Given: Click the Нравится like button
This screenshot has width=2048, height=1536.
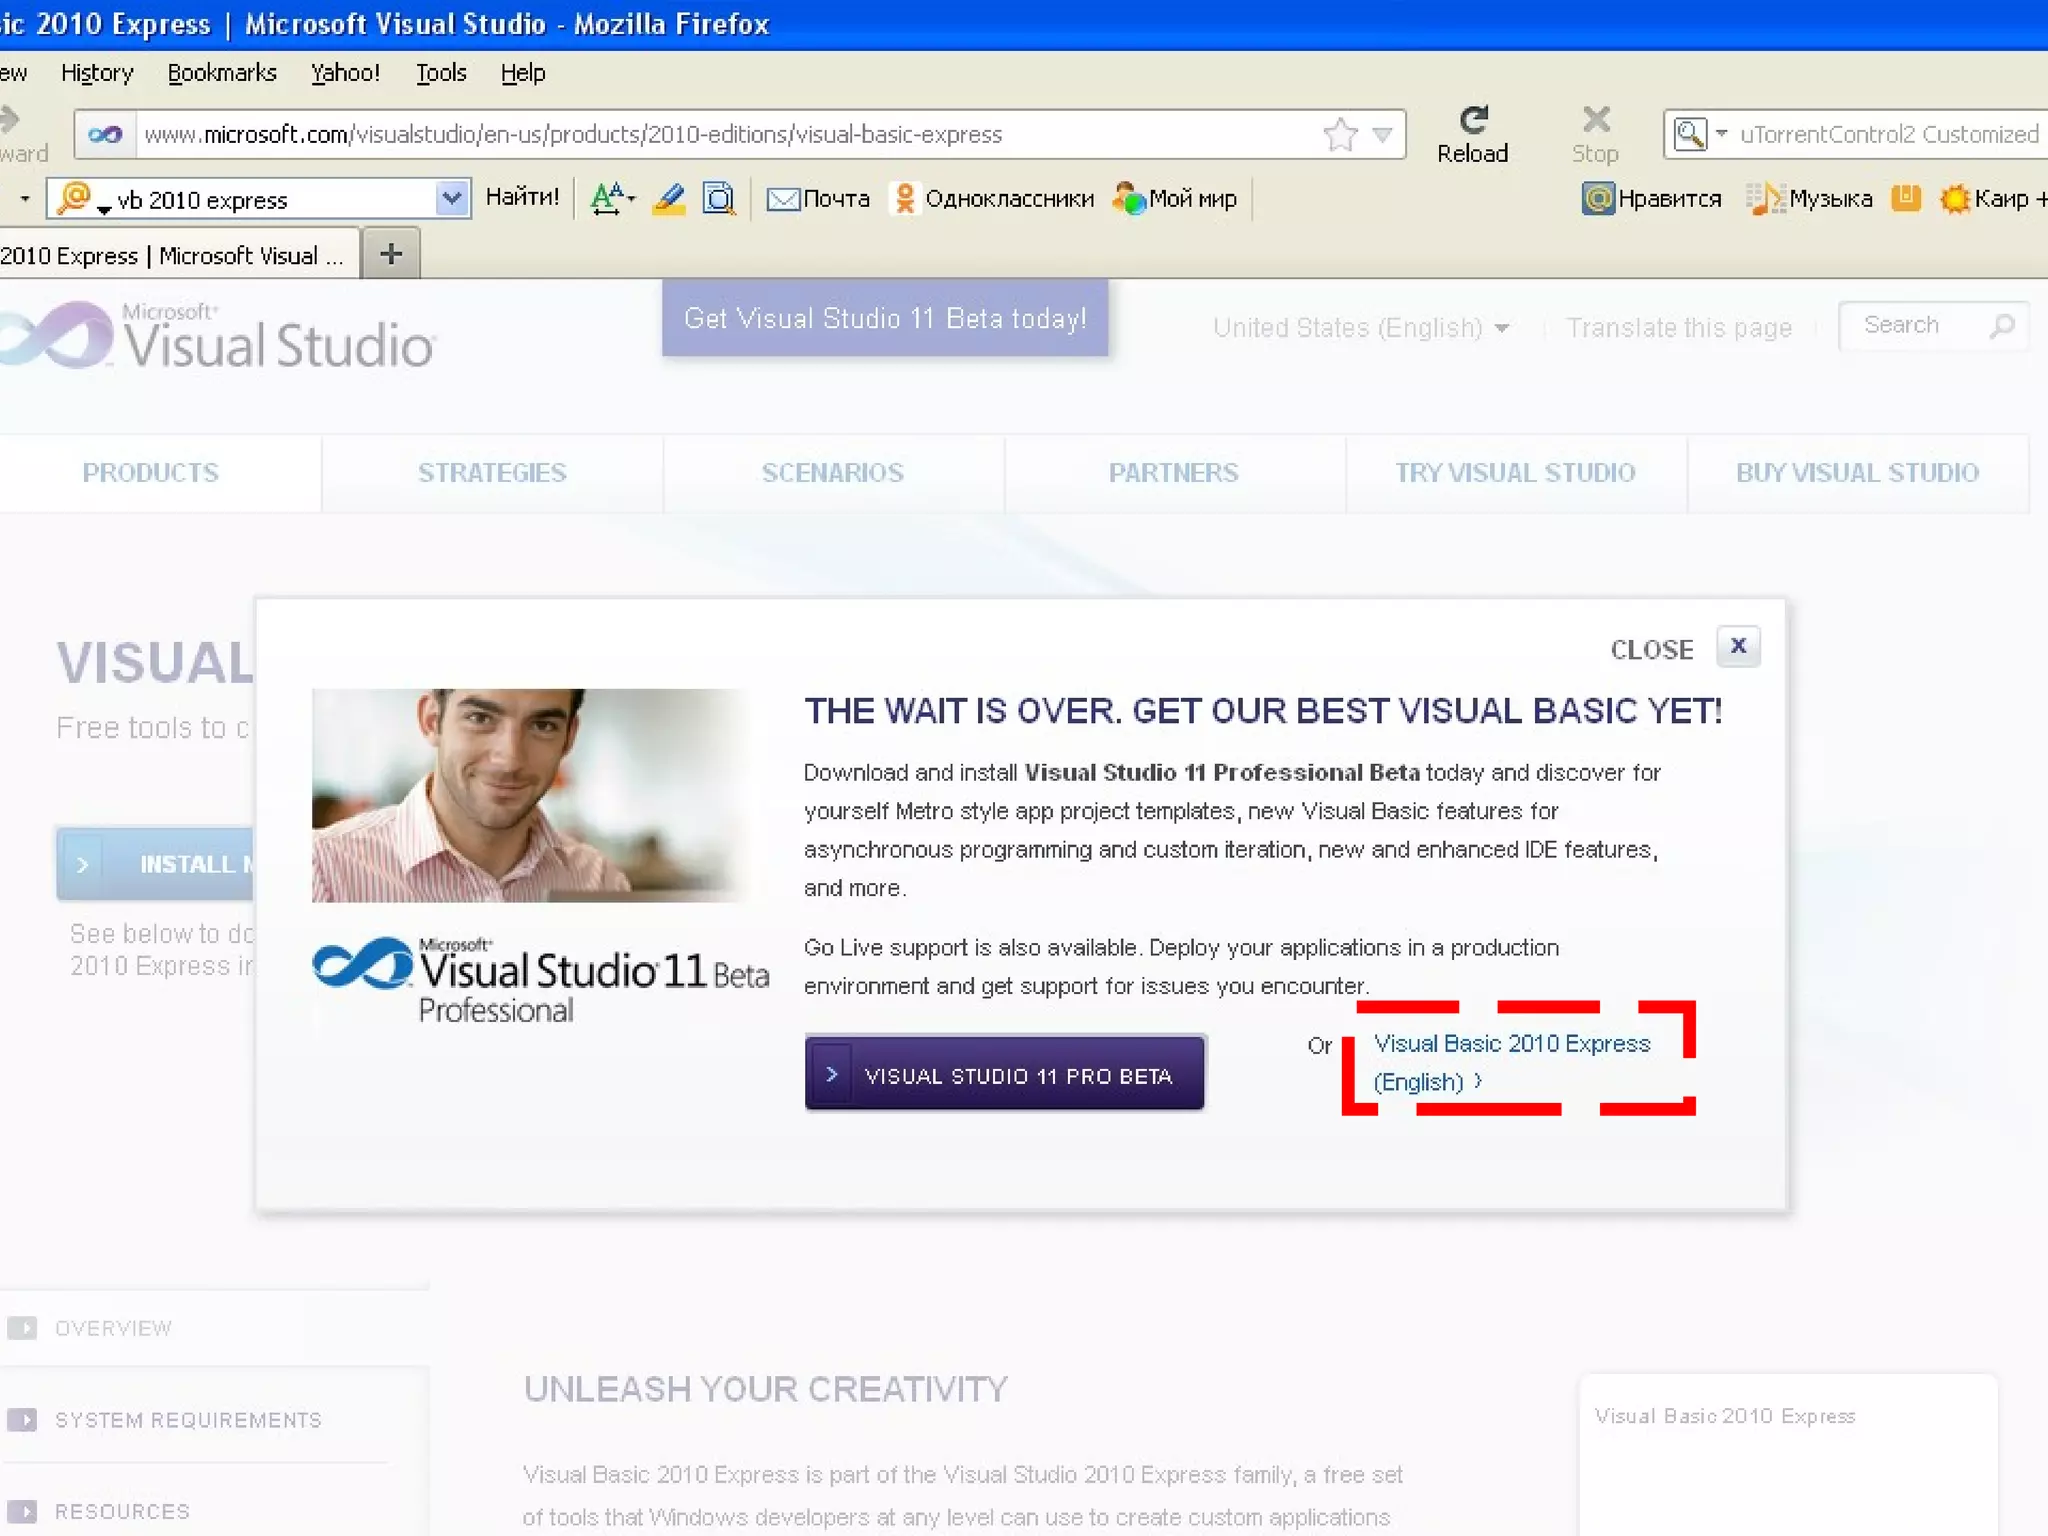Looking at the screenshot, I should [x=1652, y=199].
